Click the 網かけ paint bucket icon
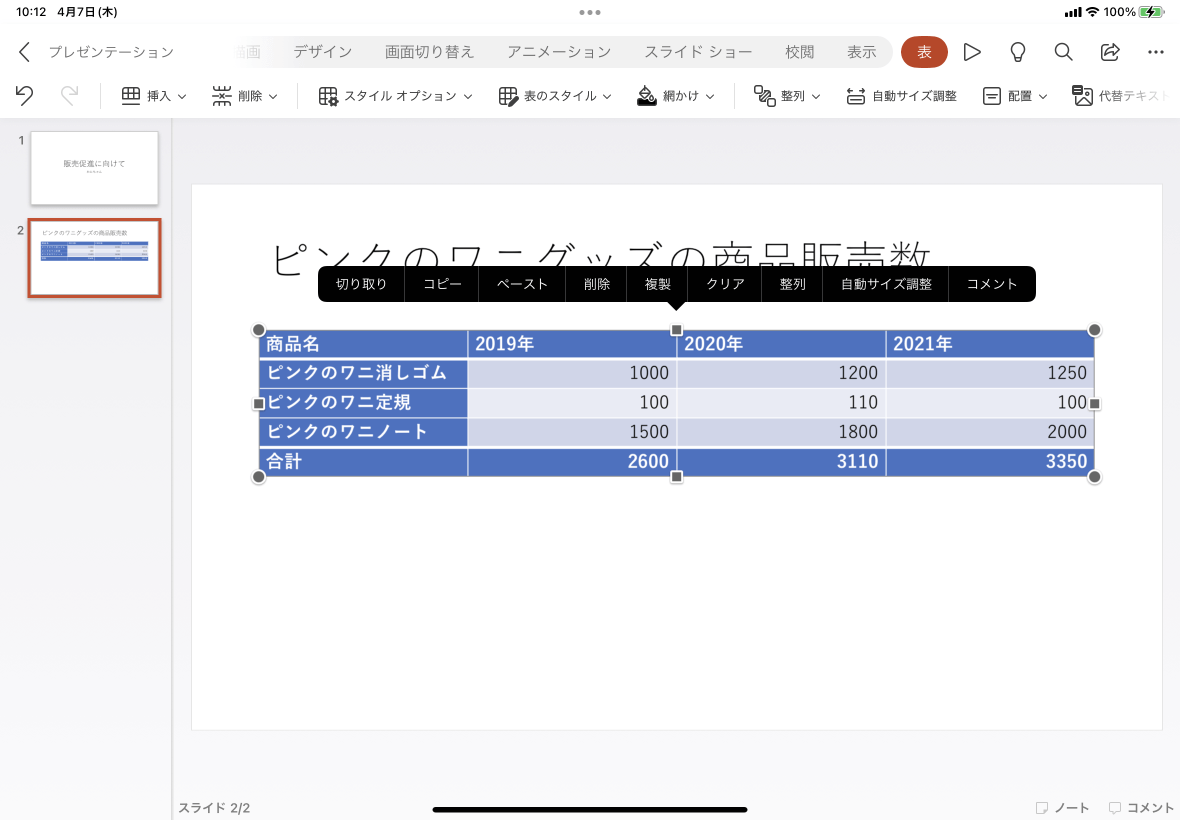 tap(646, 96)
